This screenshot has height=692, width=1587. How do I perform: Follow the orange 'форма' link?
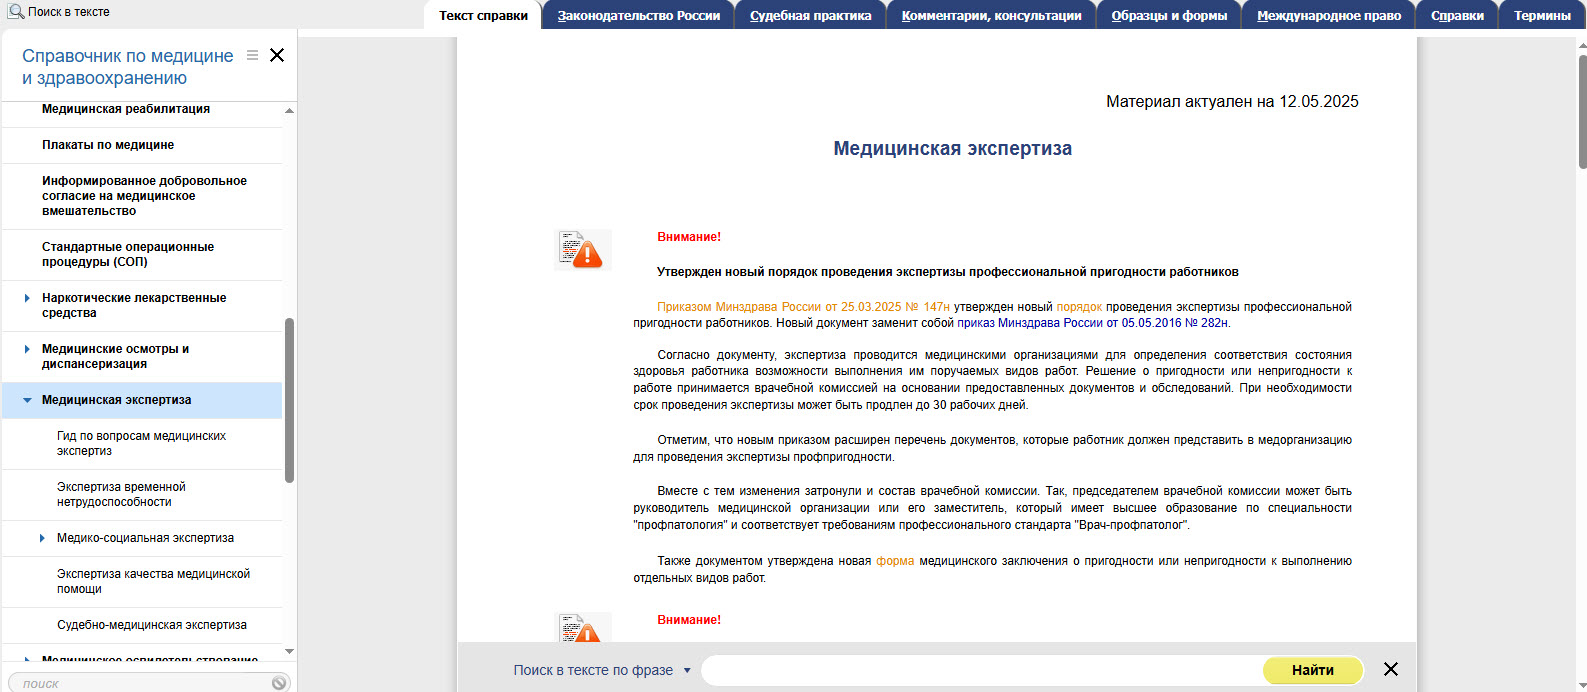[895, 561]
